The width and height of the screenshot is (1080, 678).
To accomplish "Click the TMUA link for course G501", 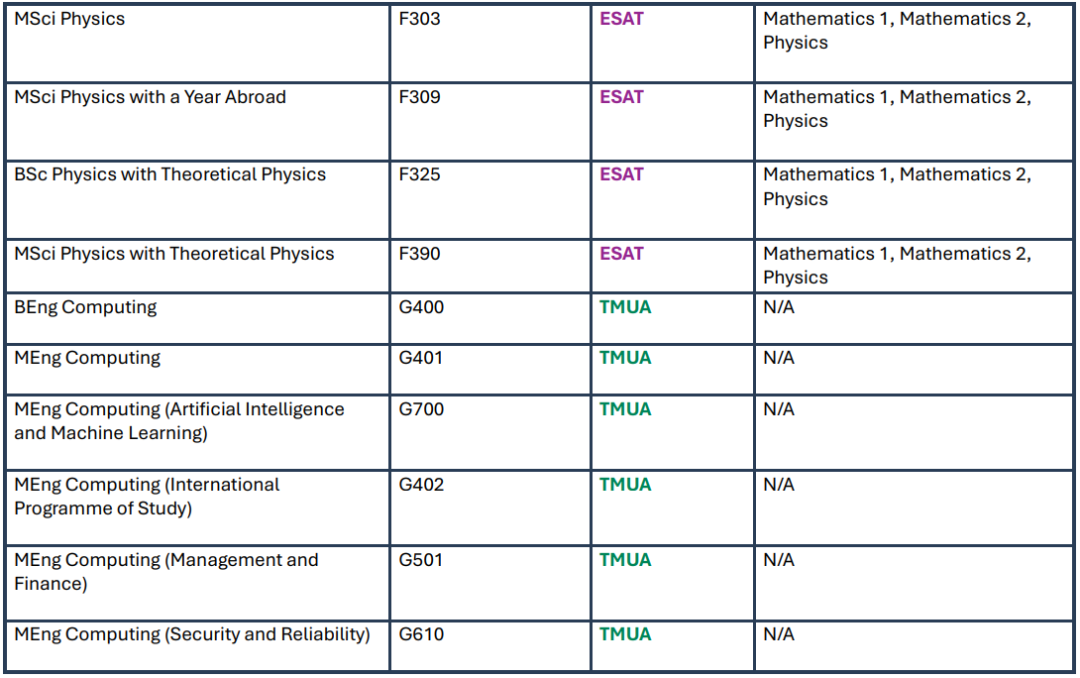I will [x=625, y=560].
